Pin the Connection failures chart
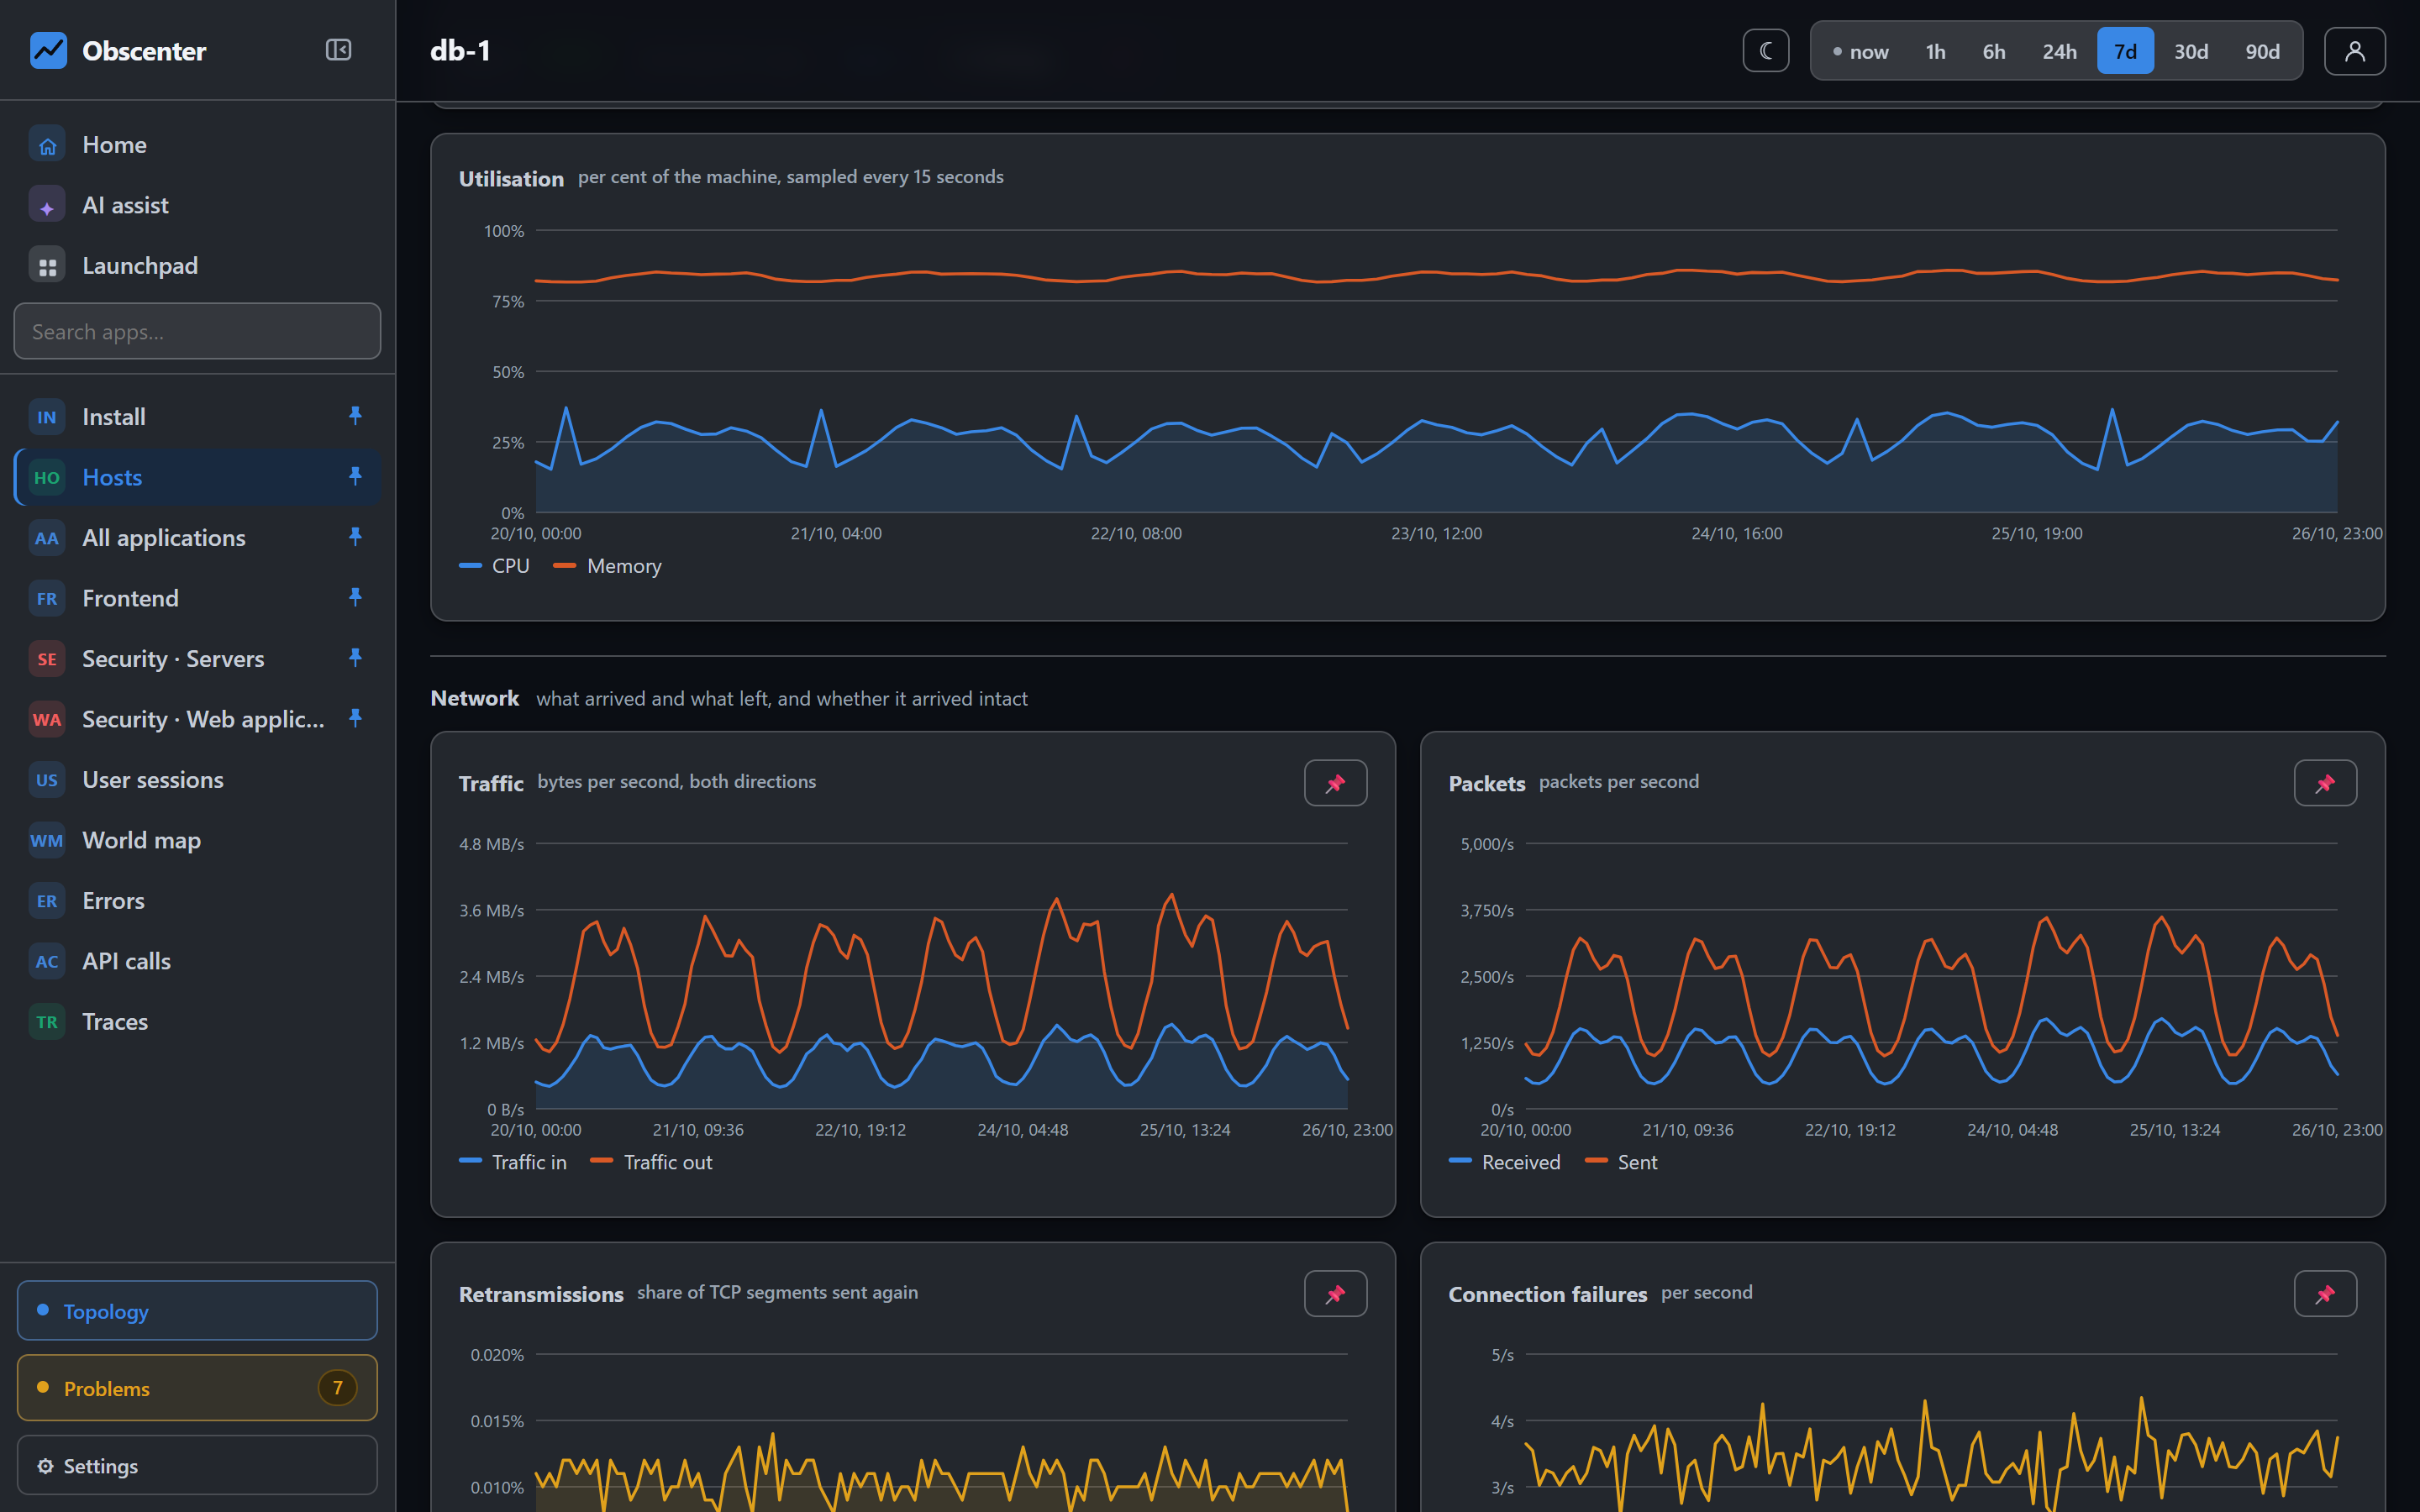 tap(2324, 1294)
